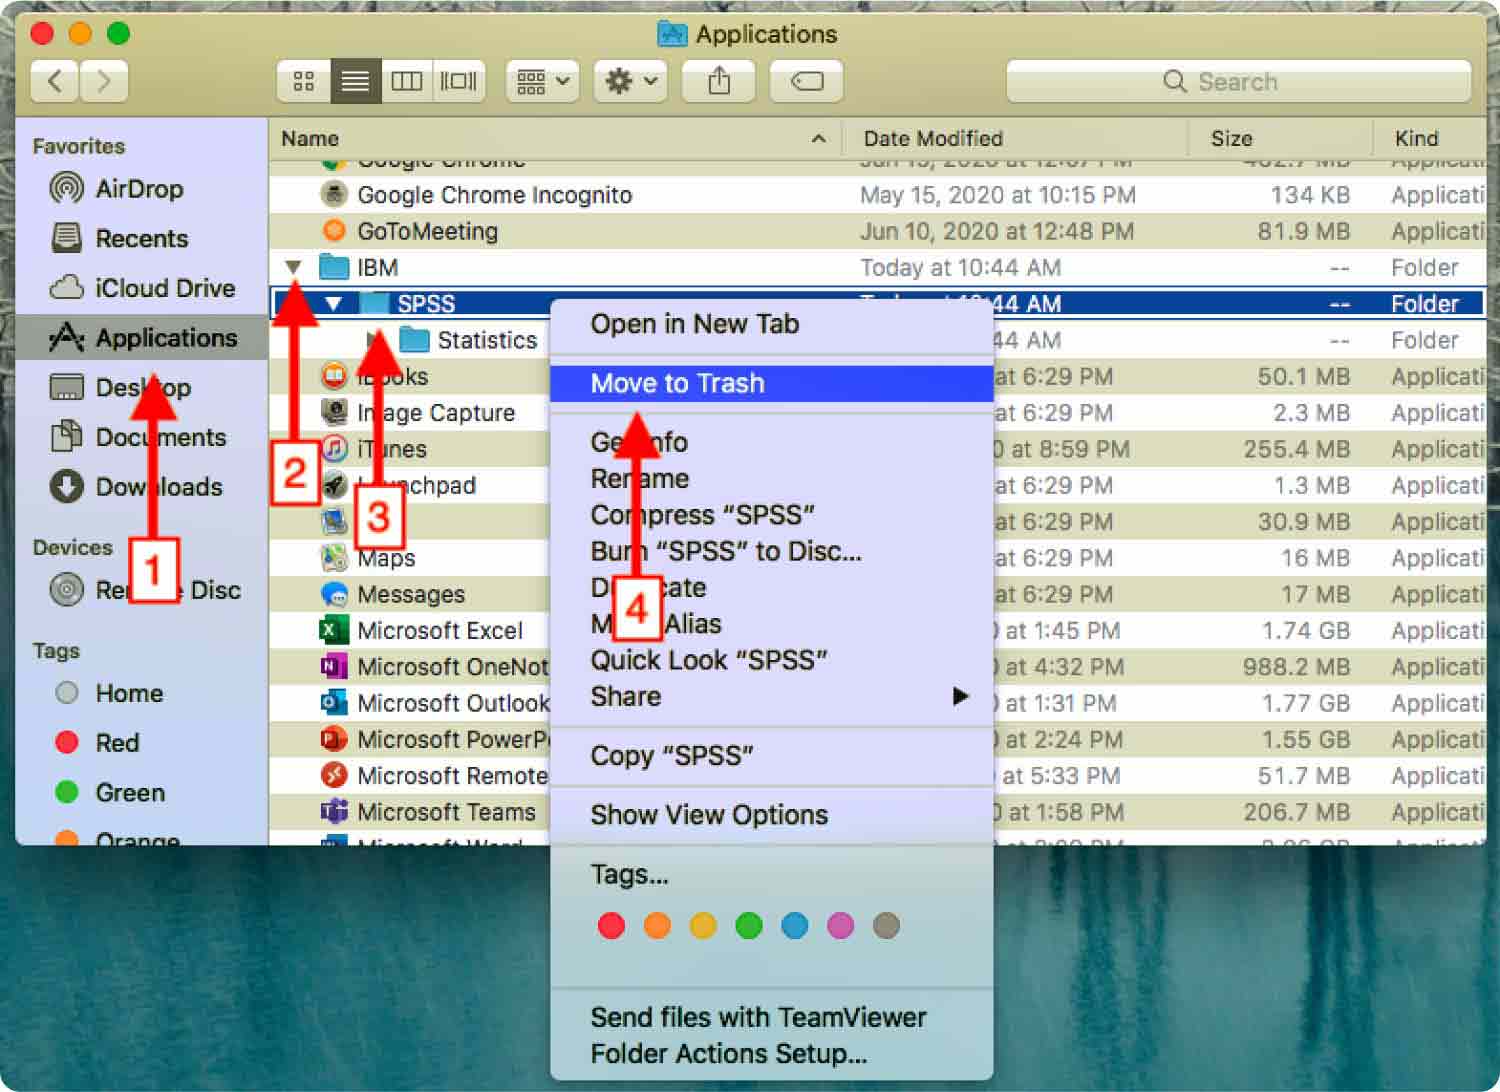Image resolution: width=1500 pixels, height=1092 pixels.
Task: Open iCloud Drive in the sidebar
Action: (142, 288)
